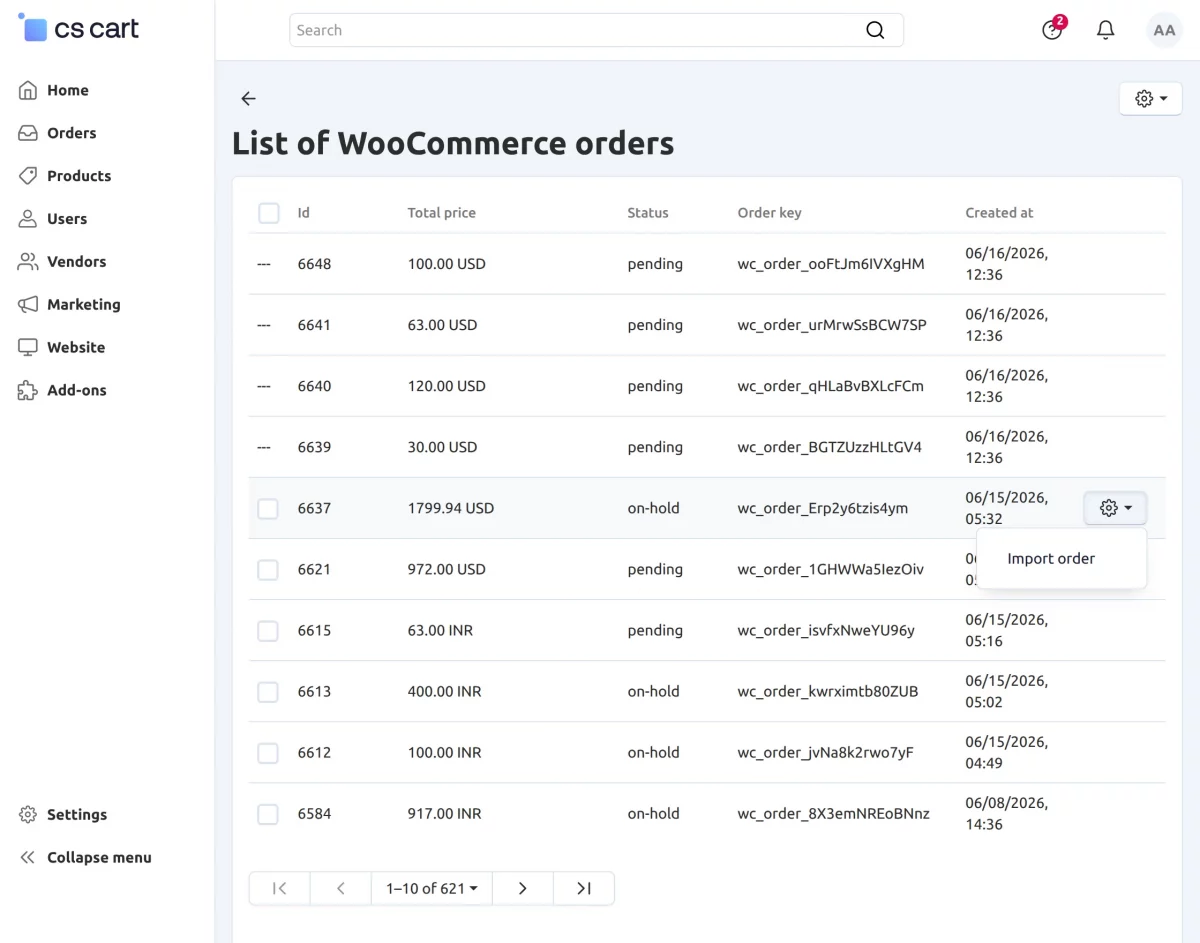Toggle the select-all checkbox in table header
This screenshot has width=1200, height=943.
pos(268,213)
